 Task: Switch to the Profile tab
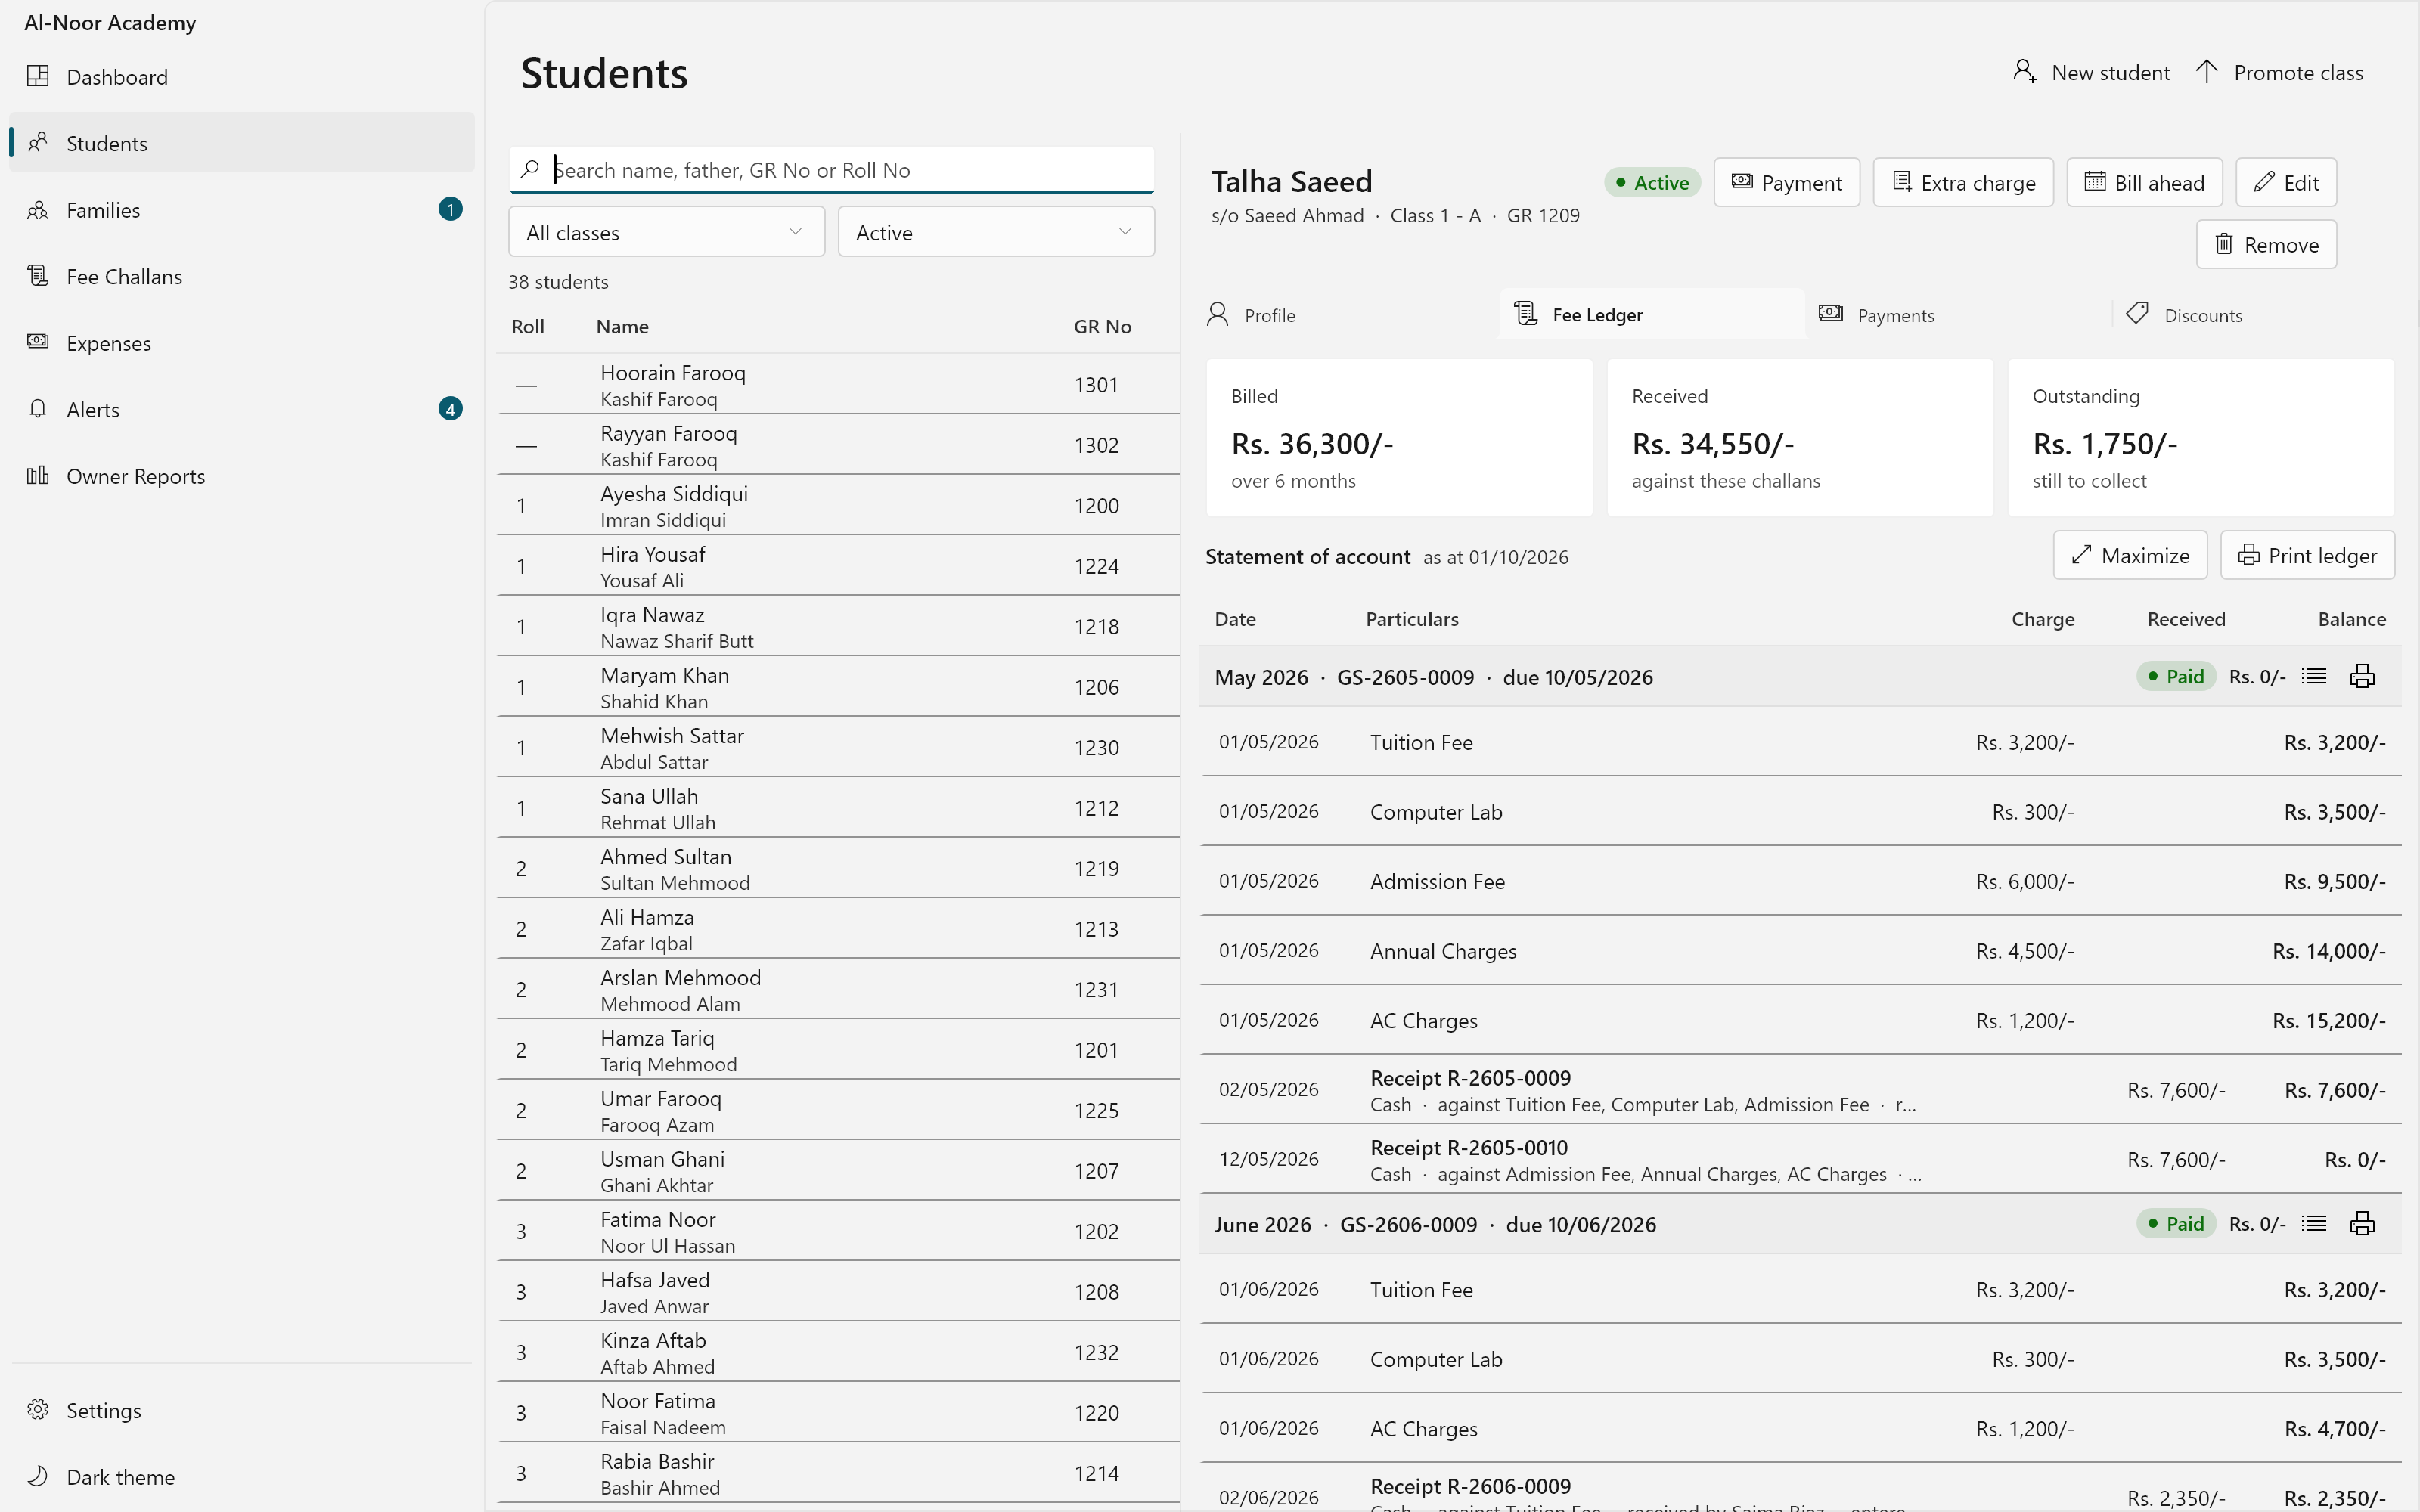coord(1346,315)
